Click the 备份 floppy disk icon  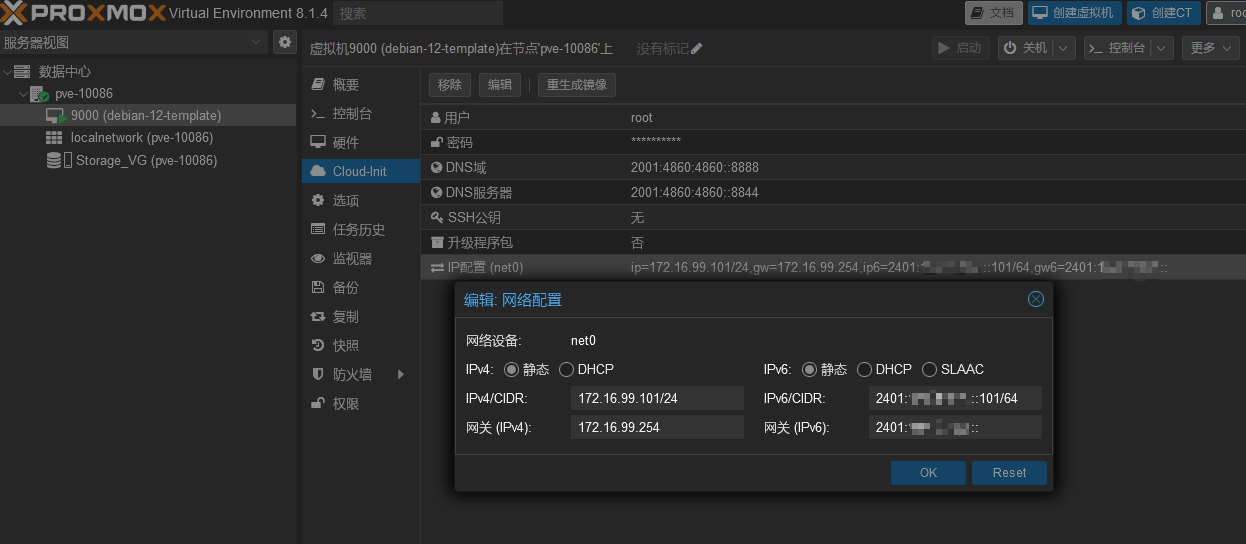(x=318, y=287)
